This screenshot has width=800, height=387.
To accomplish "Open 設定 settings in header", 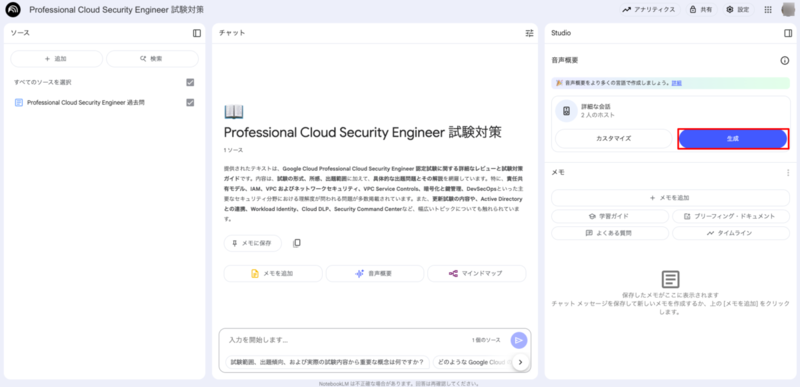I will (x=738, y=10).
